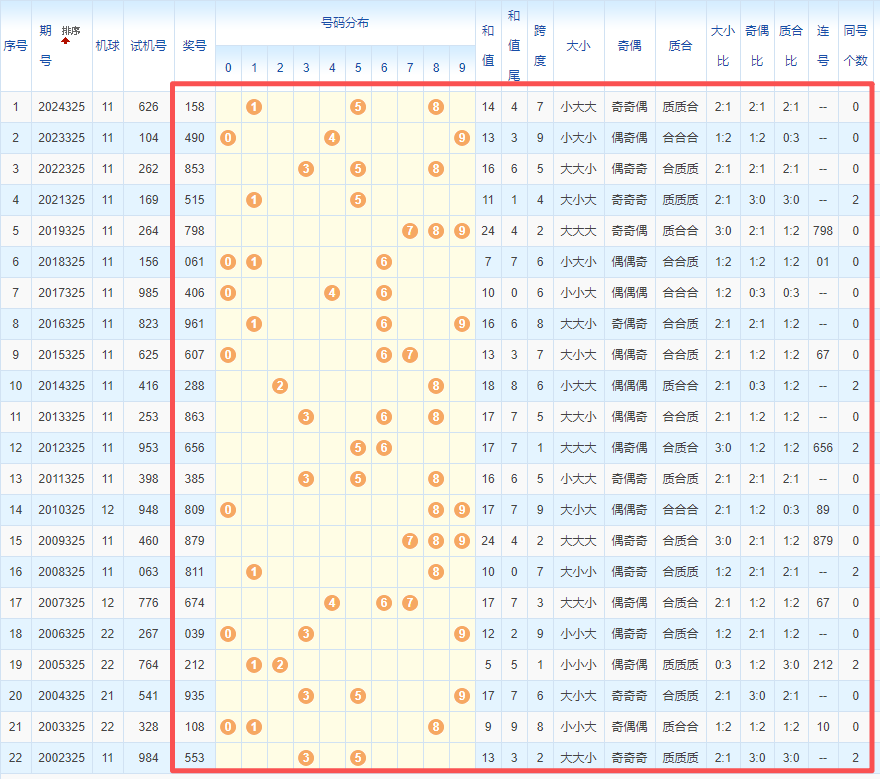Click 小大大 in row 2024325
The image size is (880, 779).
(x=579, y=107)
